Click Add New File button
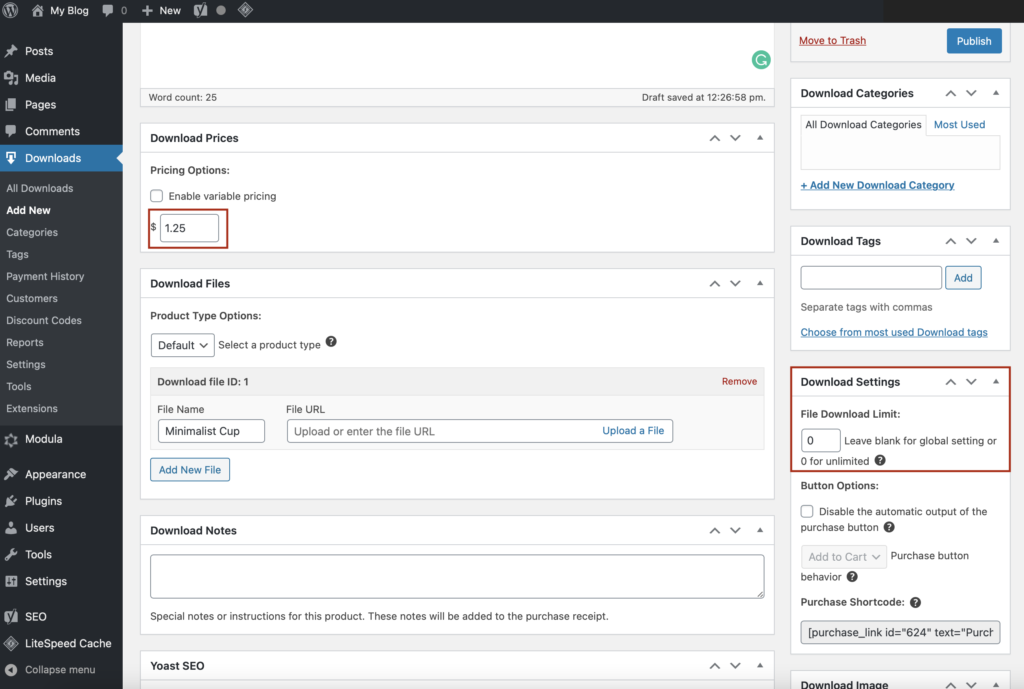1024x689 pixels. point(190,470)
